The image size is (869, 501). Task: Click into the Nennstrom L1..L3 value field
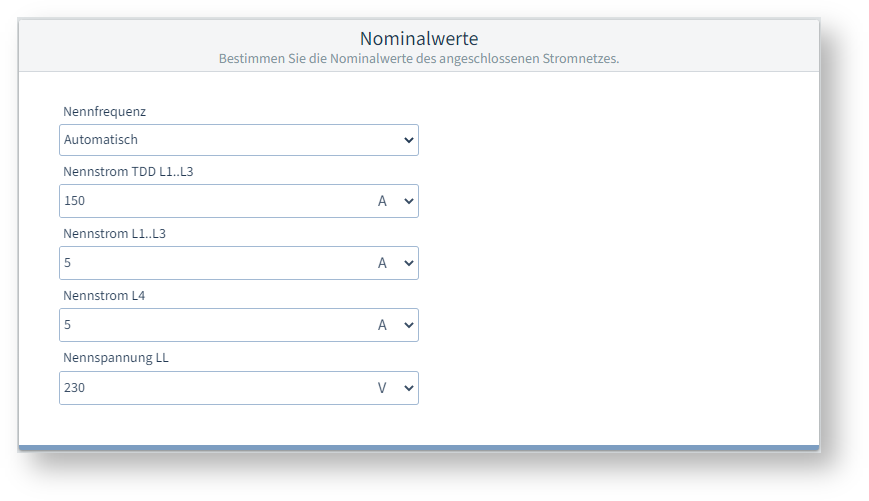click(210, 263)
